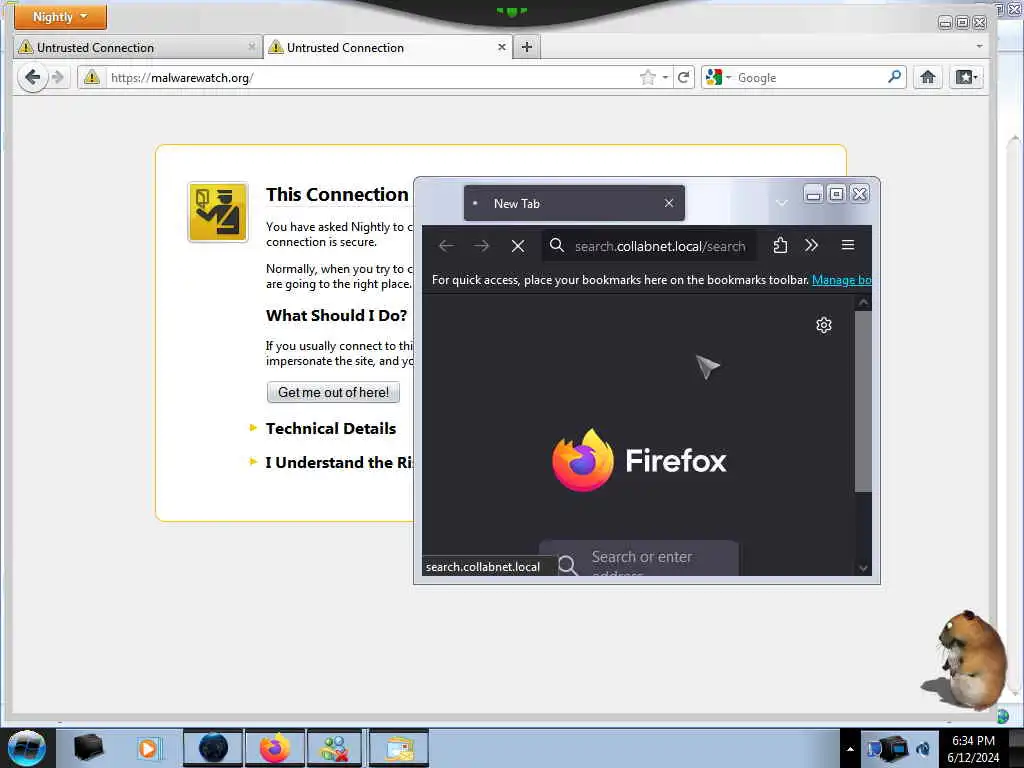This screenshot has height=768, width=1024.
Task: Click the search magnifier icon in Nightly
Action: coord(895,77)
